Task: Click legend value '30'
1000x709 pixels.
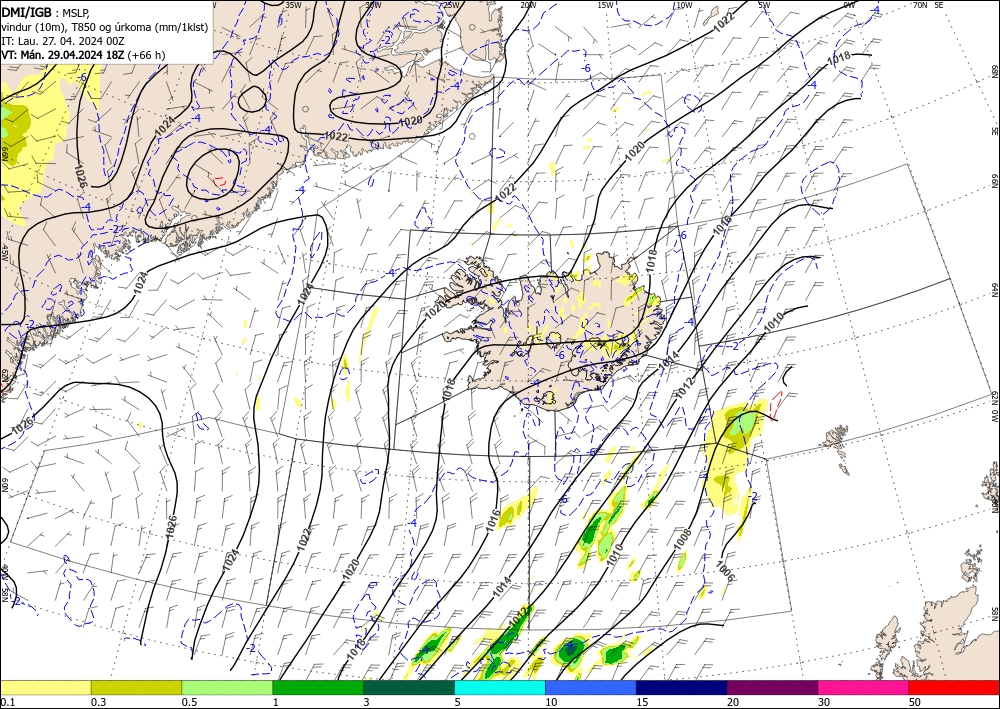Action: tap(823, 702)
